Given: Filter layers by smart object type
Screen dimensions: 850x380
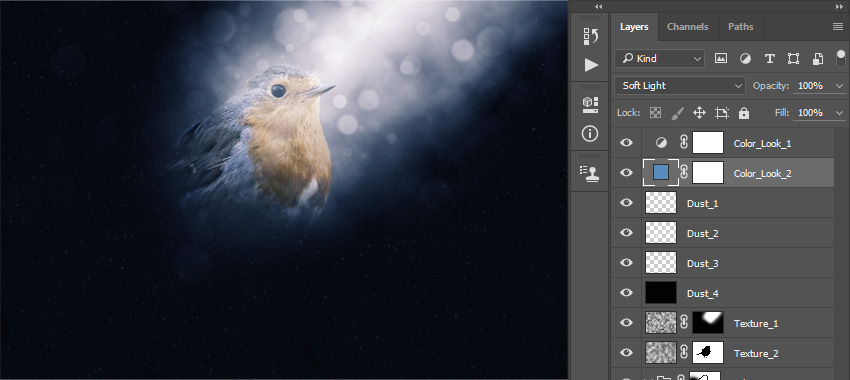Looking at the screenshot, I should pos(817,59).
